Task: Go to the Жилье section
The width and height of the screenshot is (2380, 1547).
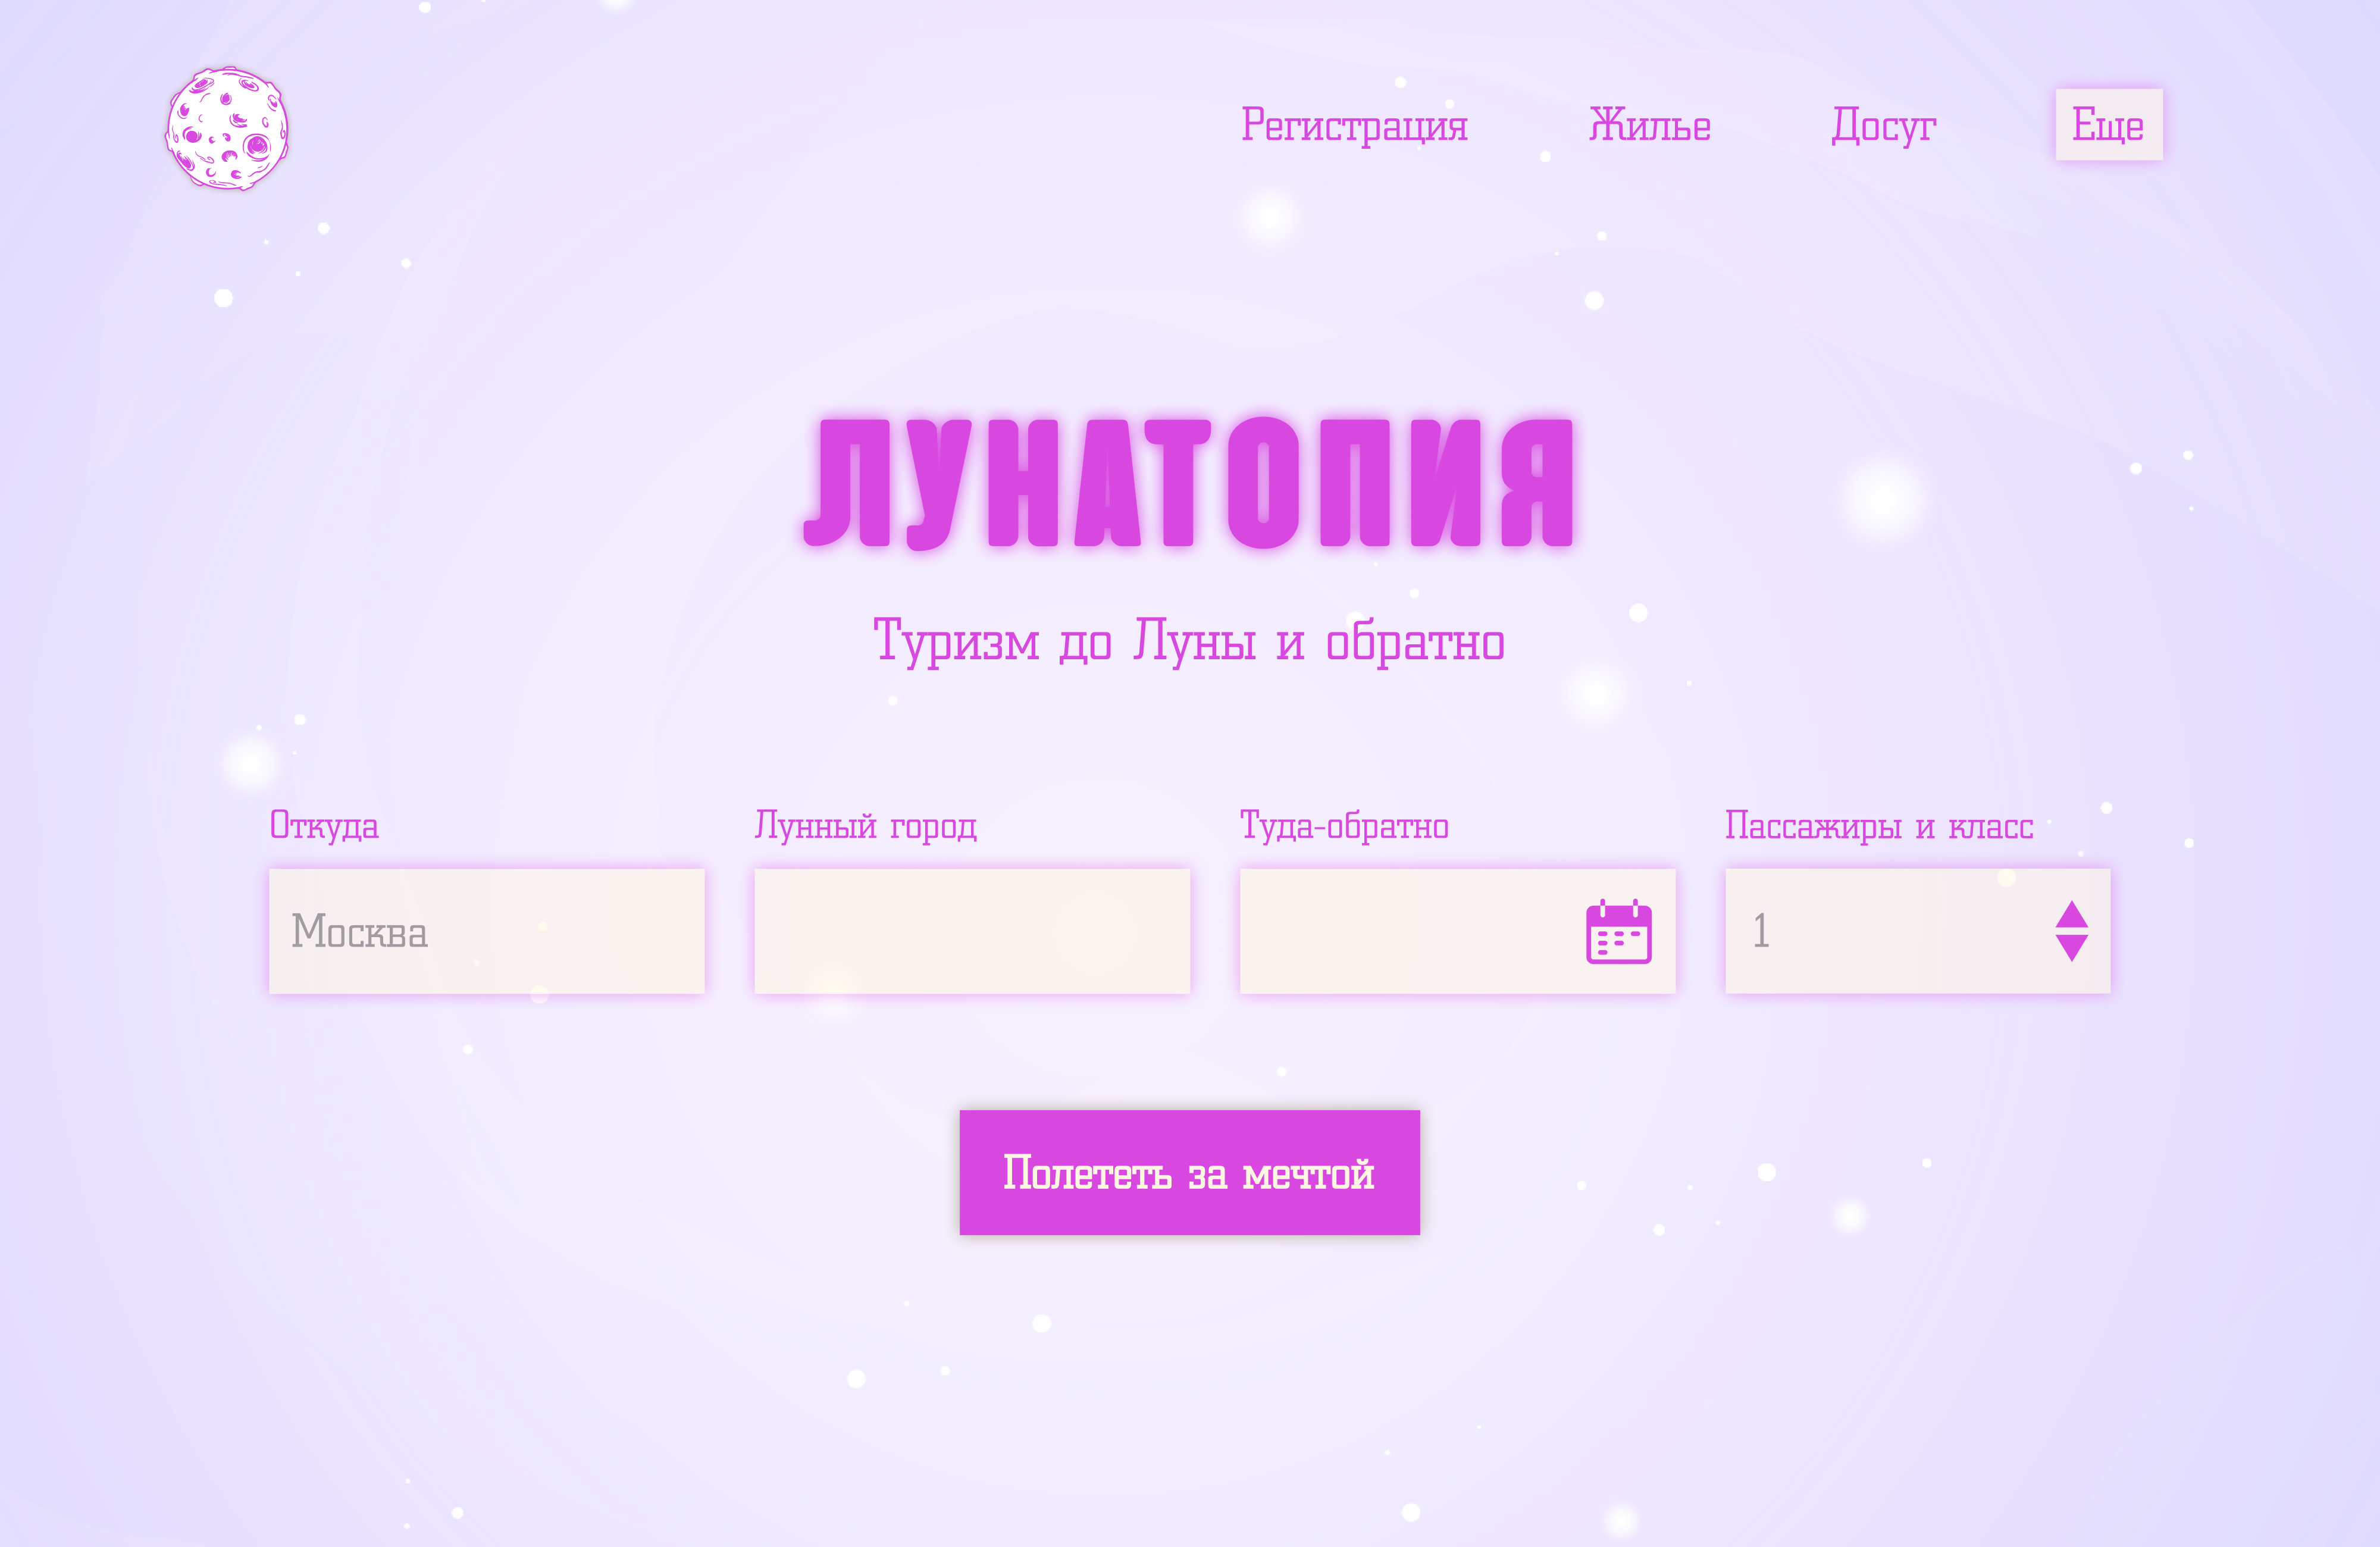Action: 1649,126
